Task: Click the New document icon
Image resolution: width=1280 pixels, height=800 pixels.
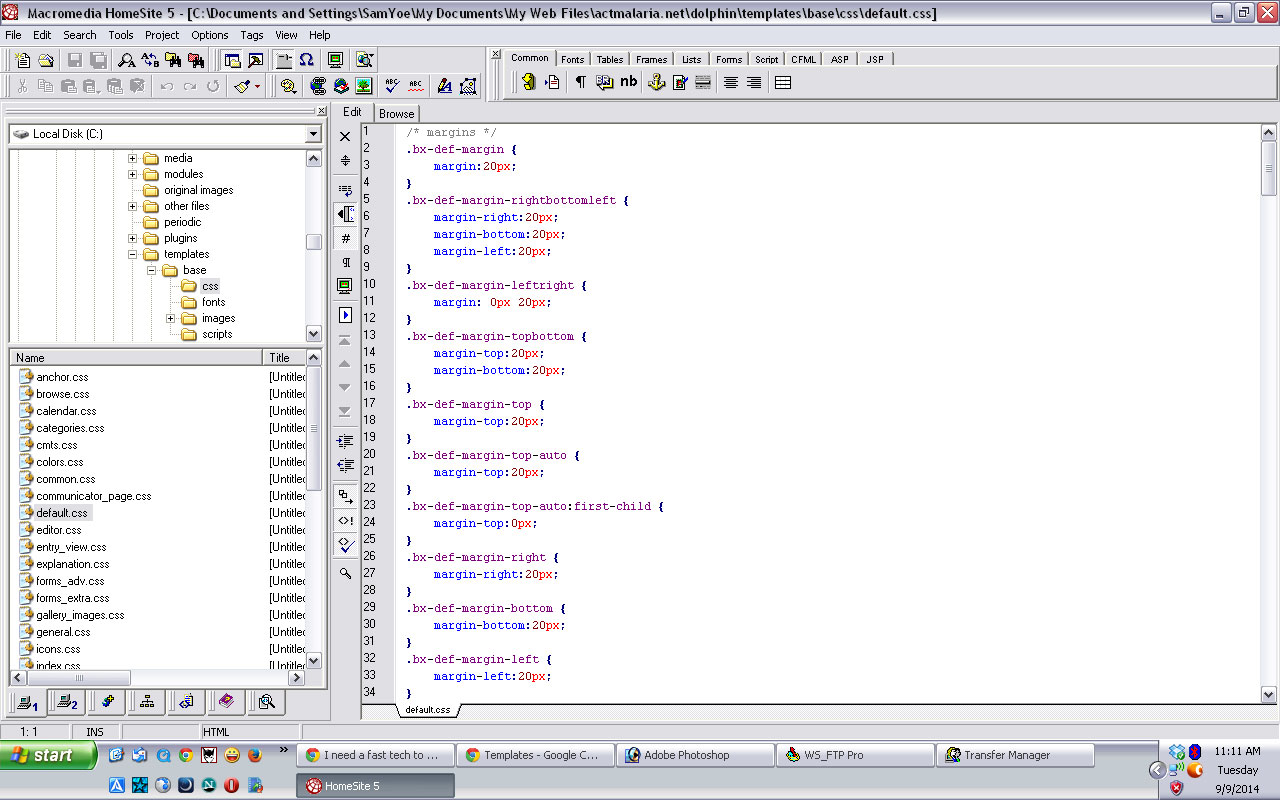Action: (21, 60)
